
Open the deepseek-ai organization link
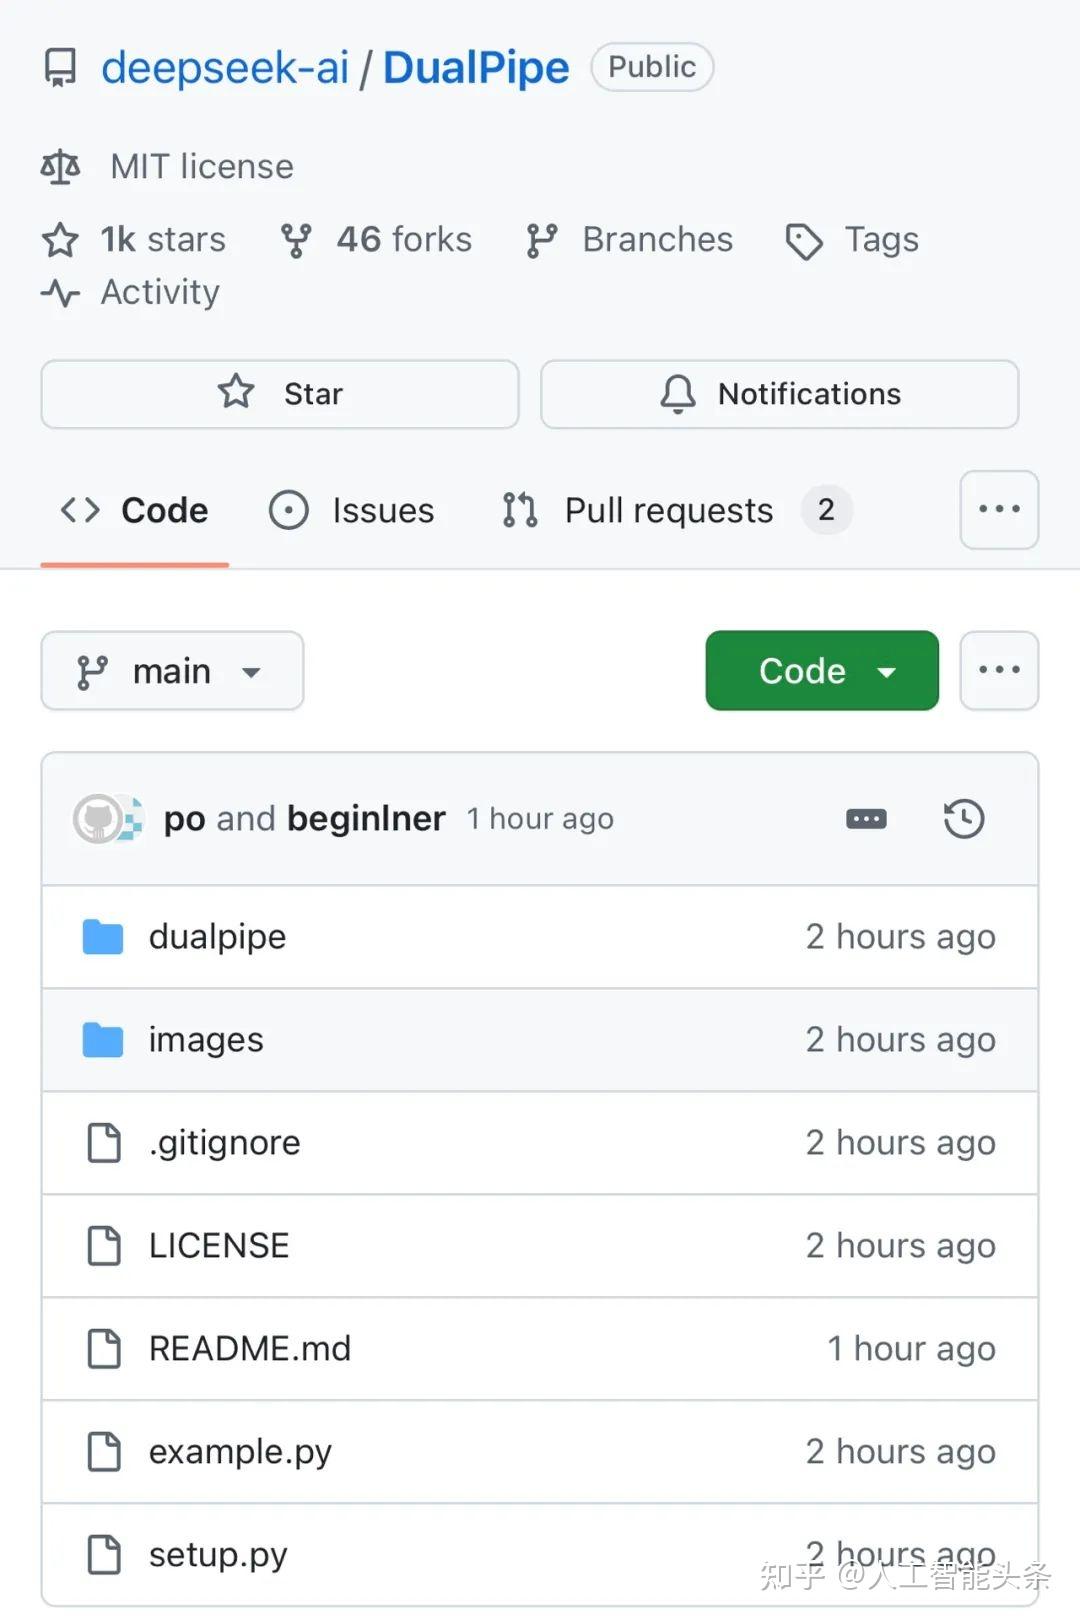[x=225, y=68]
